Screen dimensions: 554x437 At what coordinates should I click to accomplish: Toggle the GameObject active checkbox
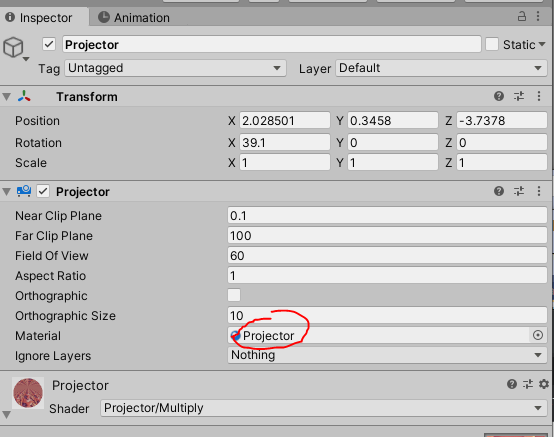point(49,45)
